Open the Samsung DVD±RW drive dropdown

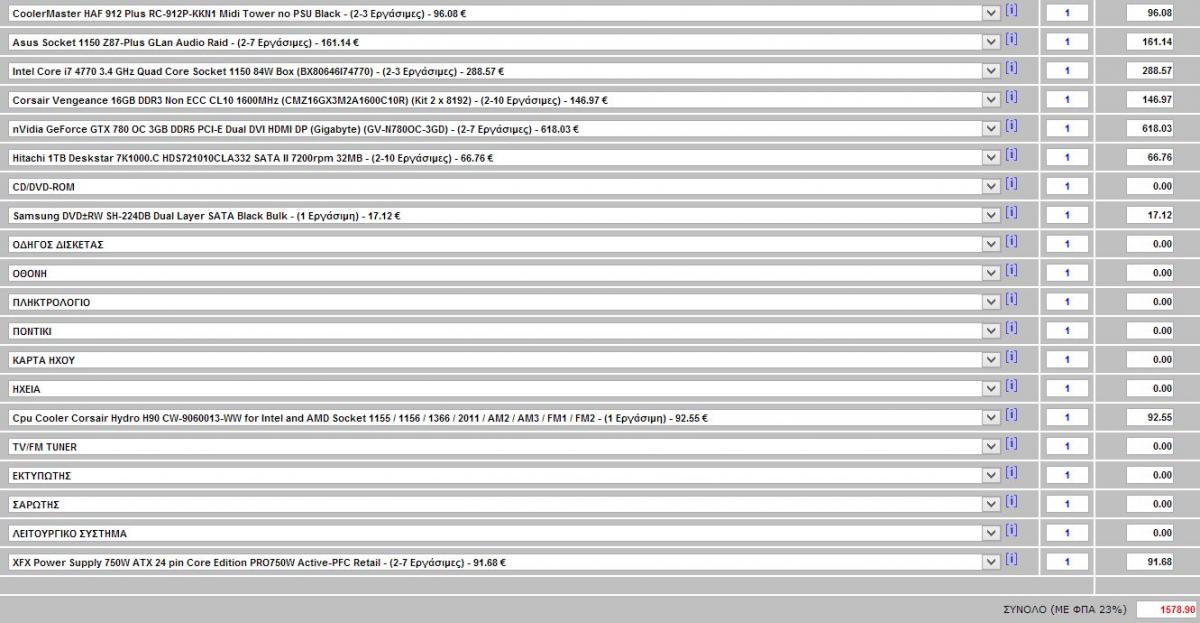coord(990,215)
